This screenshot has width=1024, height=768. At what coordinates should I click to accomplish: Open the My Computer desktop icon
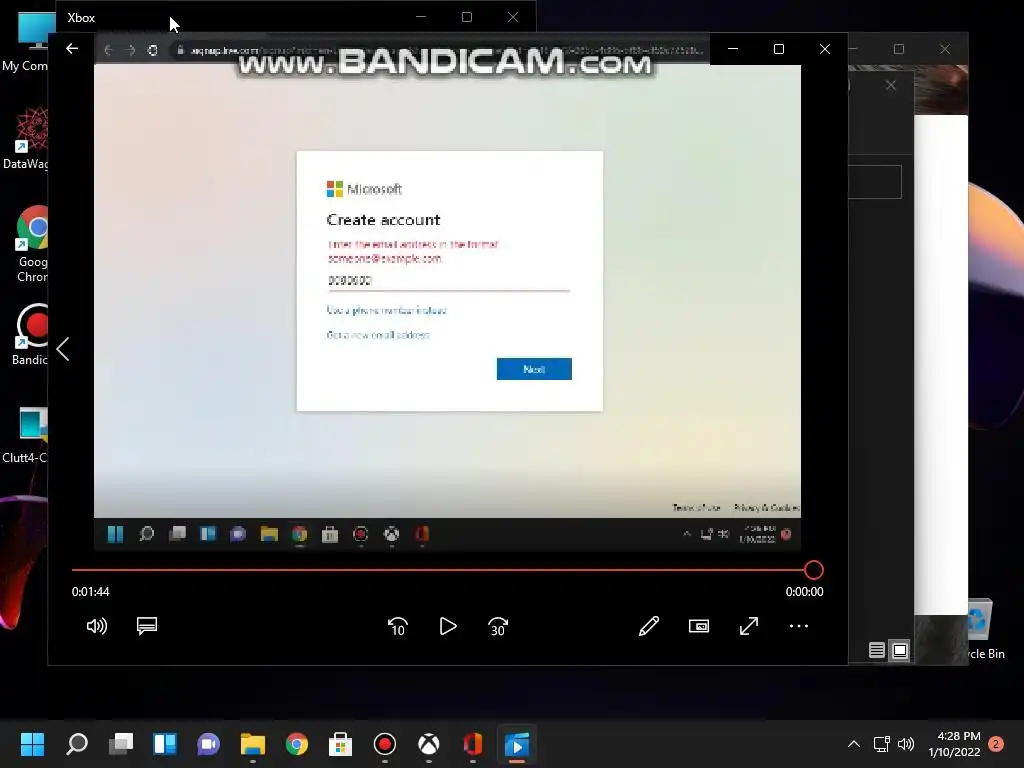26,43
